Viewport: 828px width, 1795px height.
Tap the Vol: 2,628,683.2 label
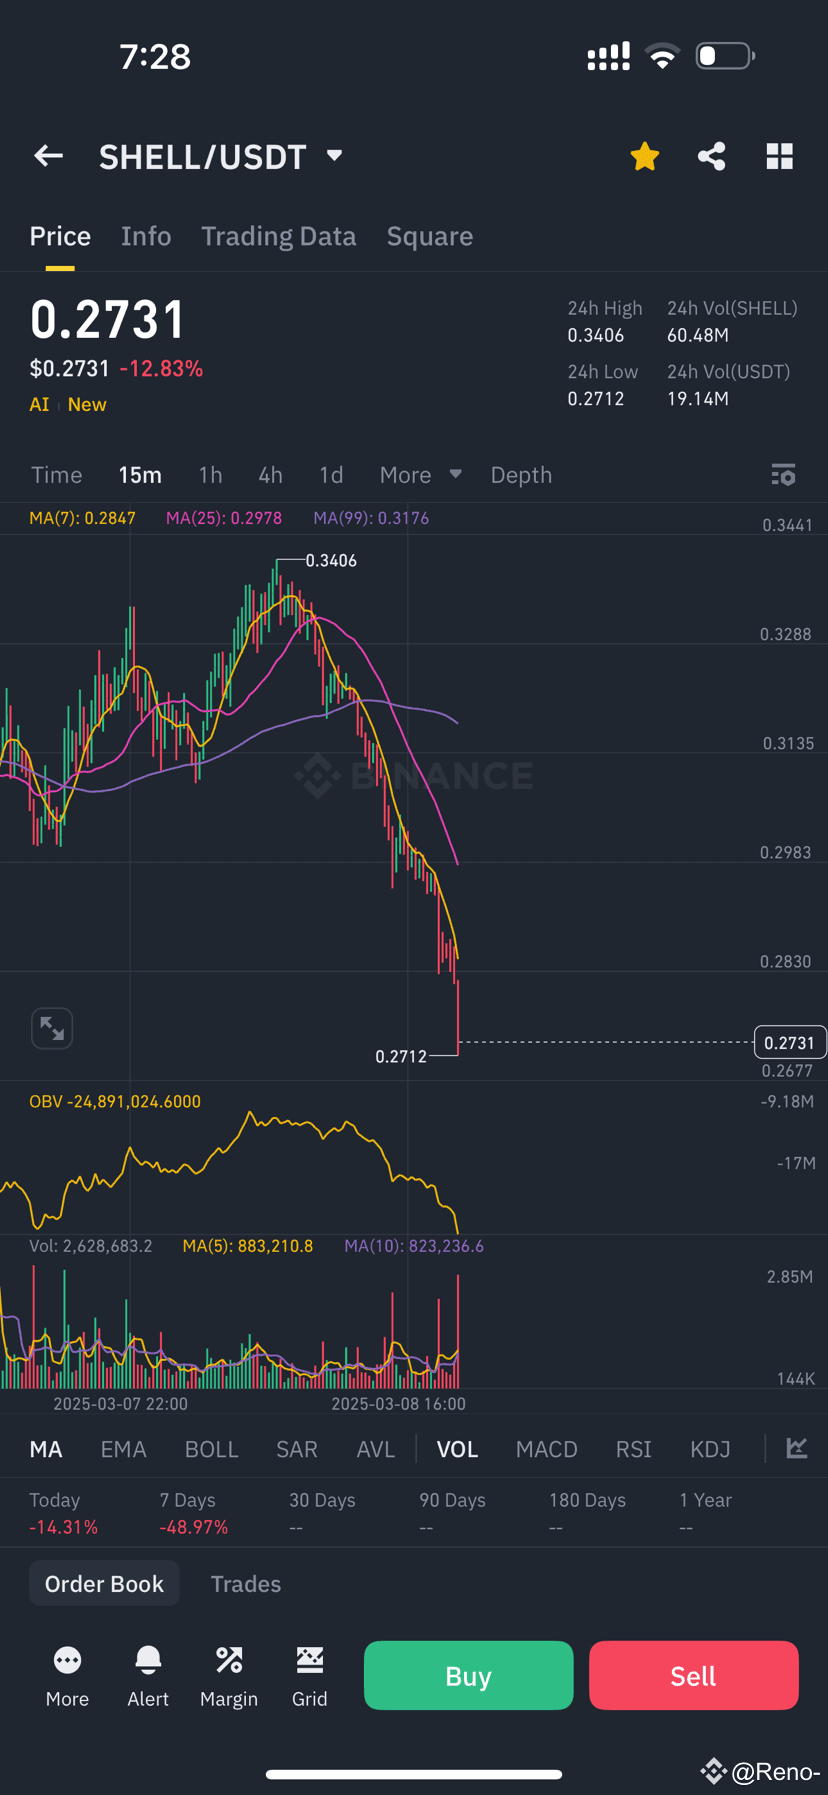(91, 1246)
